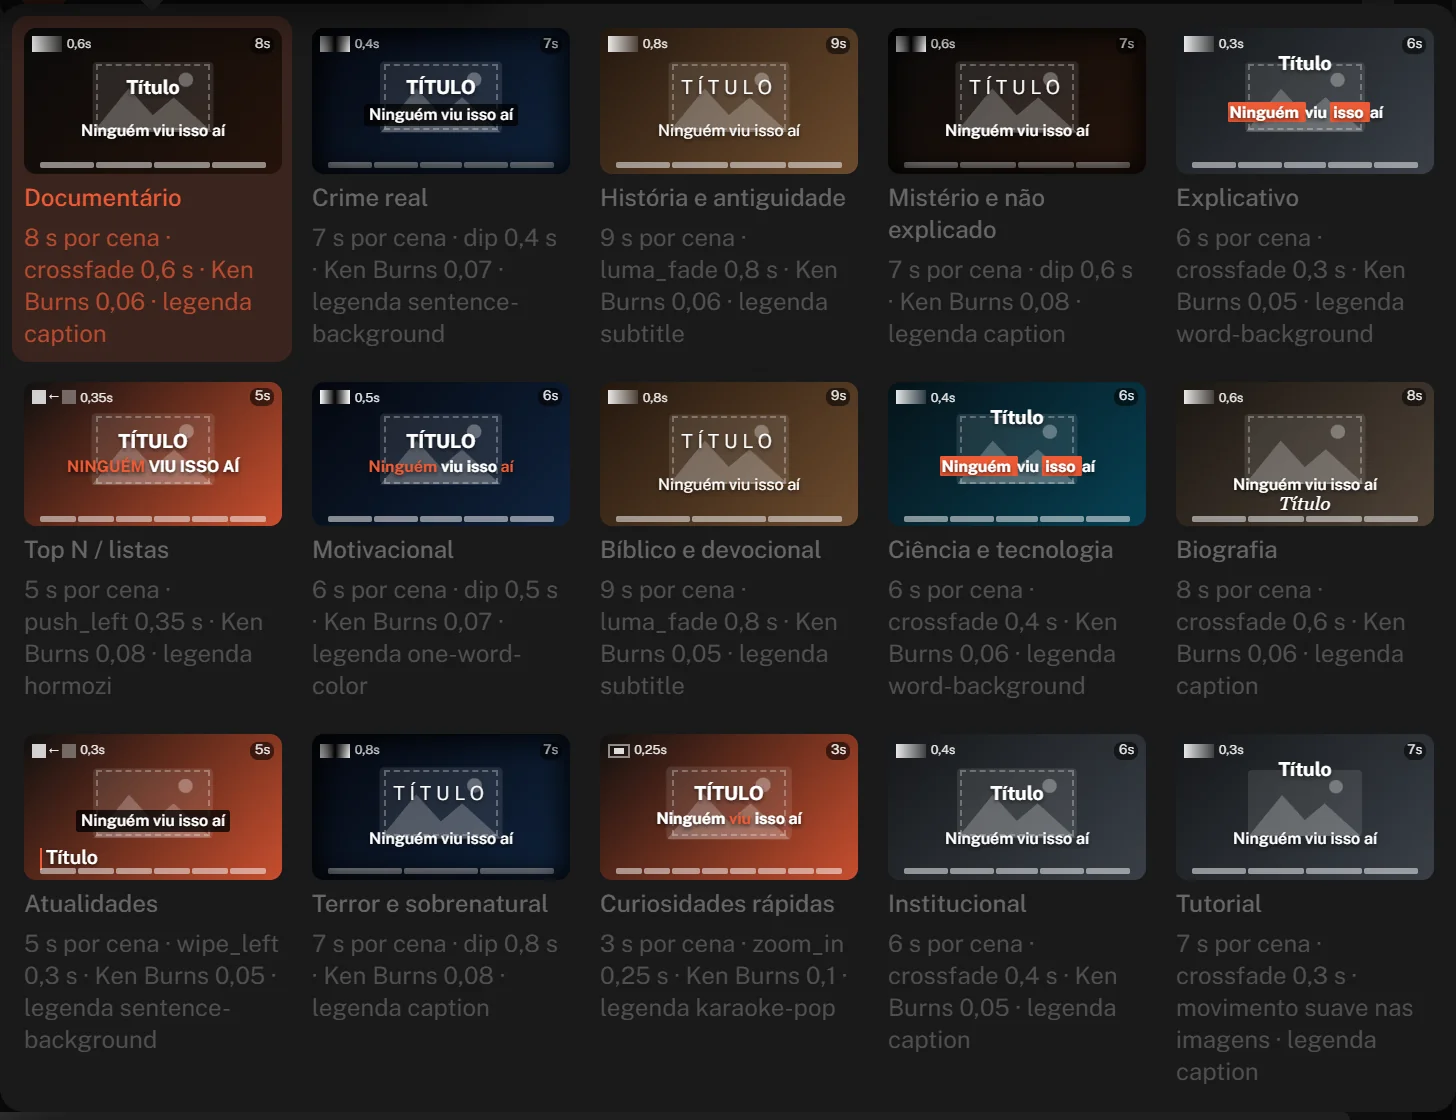1456x1120 pixels.
Task: Choose the Tutorial preview thumbnail
Action: coord(1305,807)
